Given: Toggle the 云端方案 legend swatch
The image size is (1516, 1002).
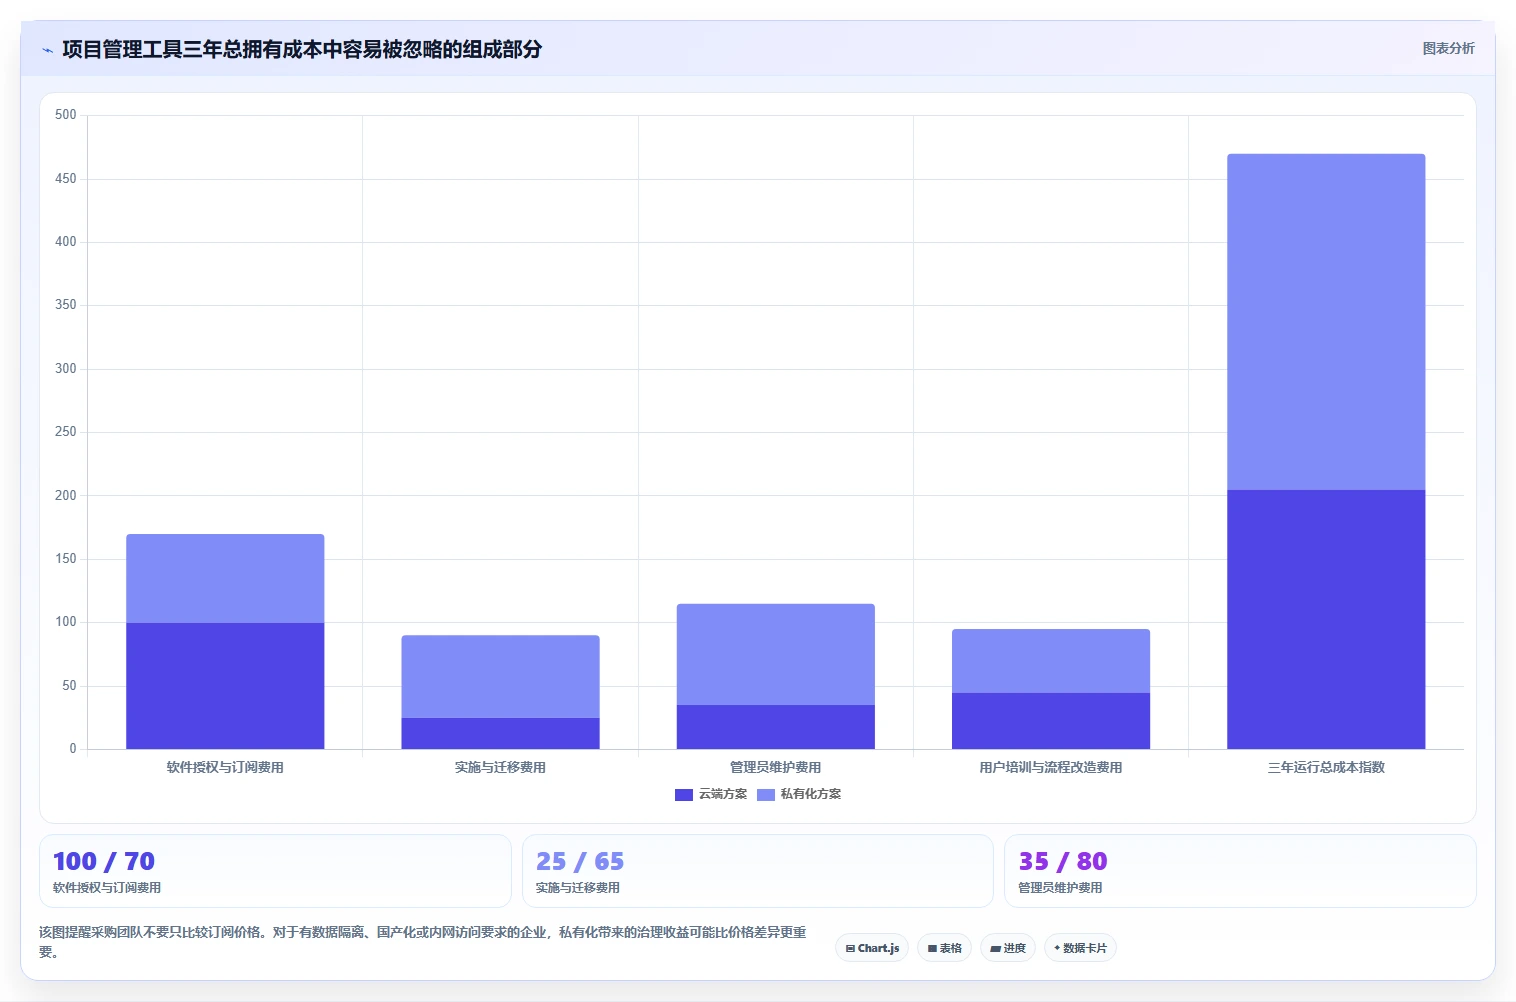Looking at the screenshot, I should (684, 795).
